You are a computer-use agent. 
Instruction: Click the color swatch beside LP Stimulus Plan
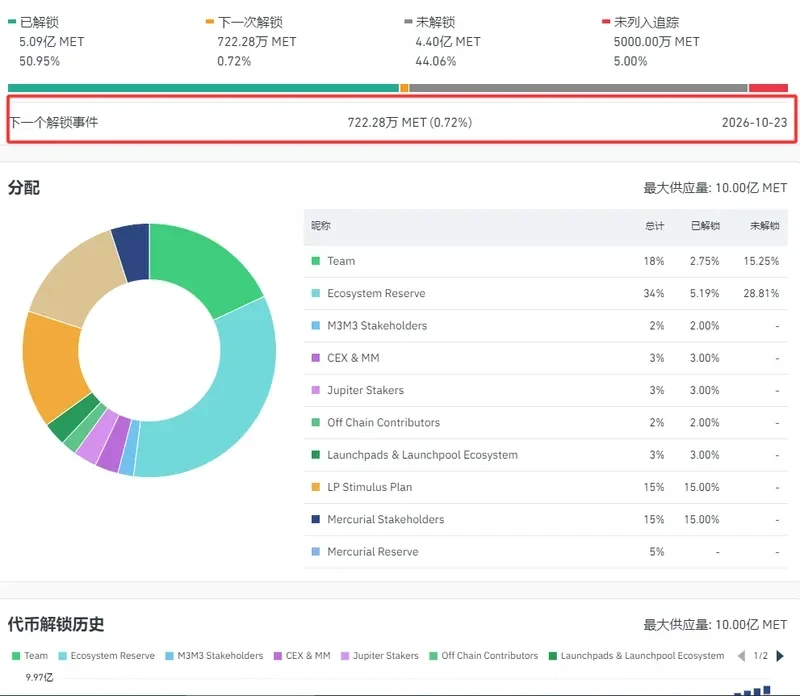tap(316, 487)
